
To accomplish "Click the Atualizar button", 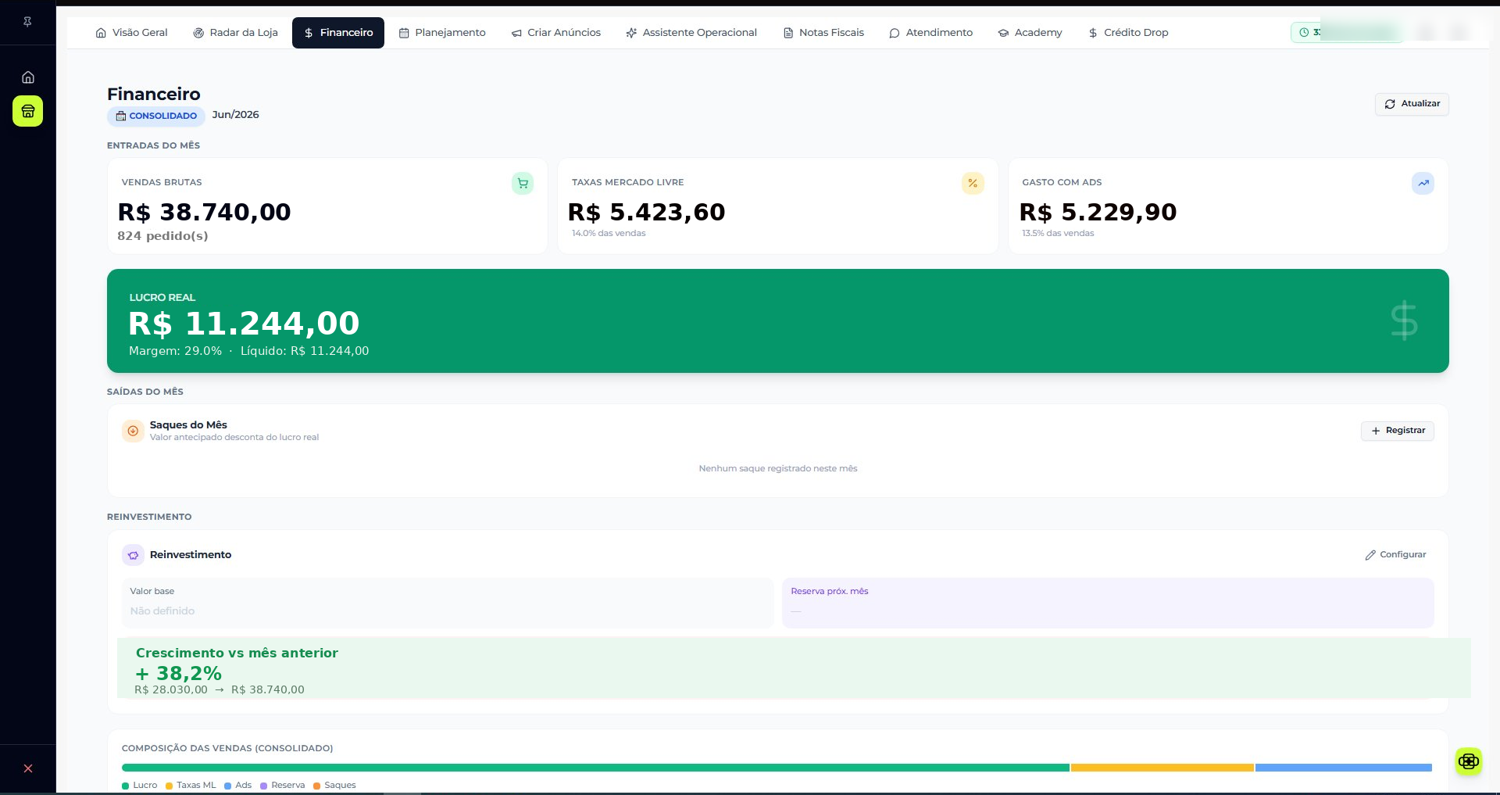I will 1411,104.
